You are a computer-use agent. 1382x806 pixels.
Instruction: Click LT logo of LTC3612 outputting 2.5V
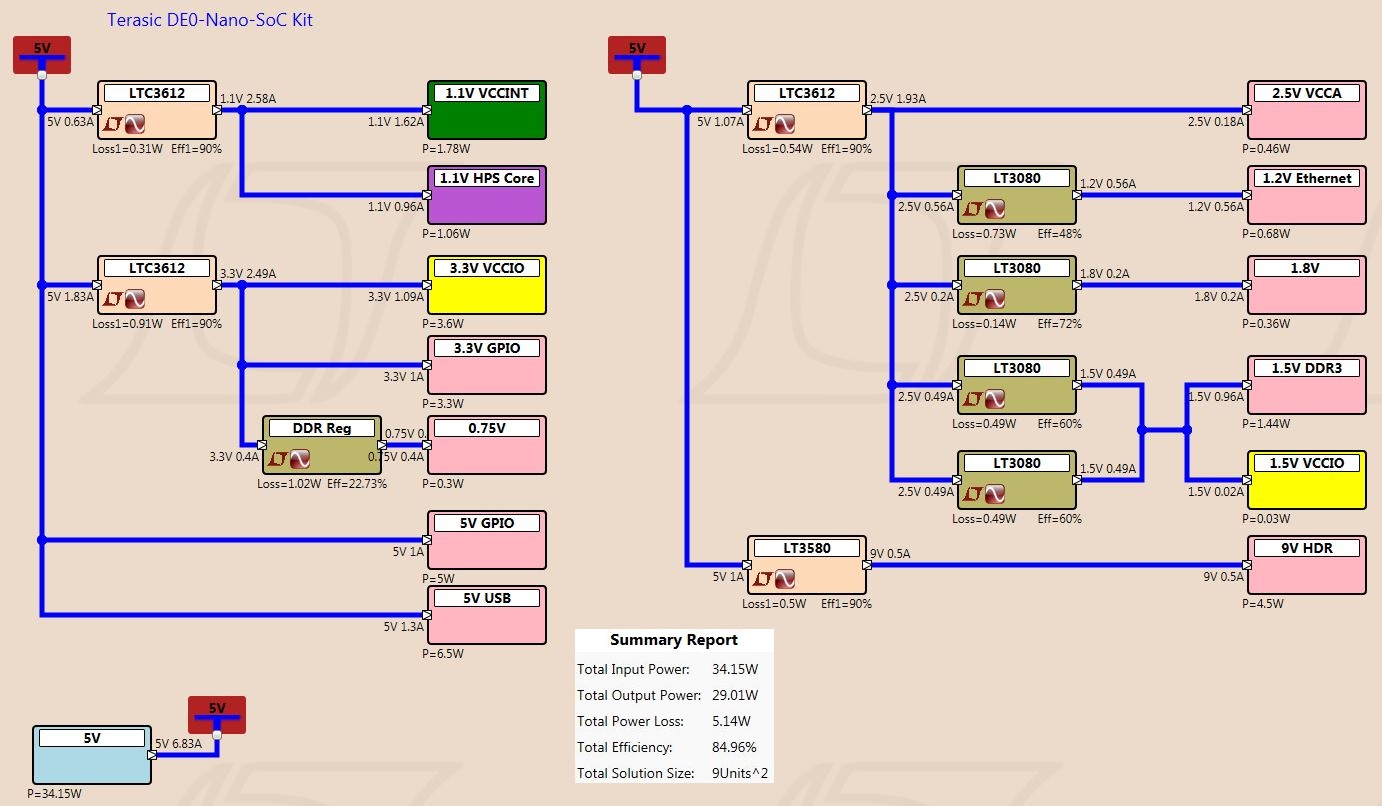click(x=762, y=124)
